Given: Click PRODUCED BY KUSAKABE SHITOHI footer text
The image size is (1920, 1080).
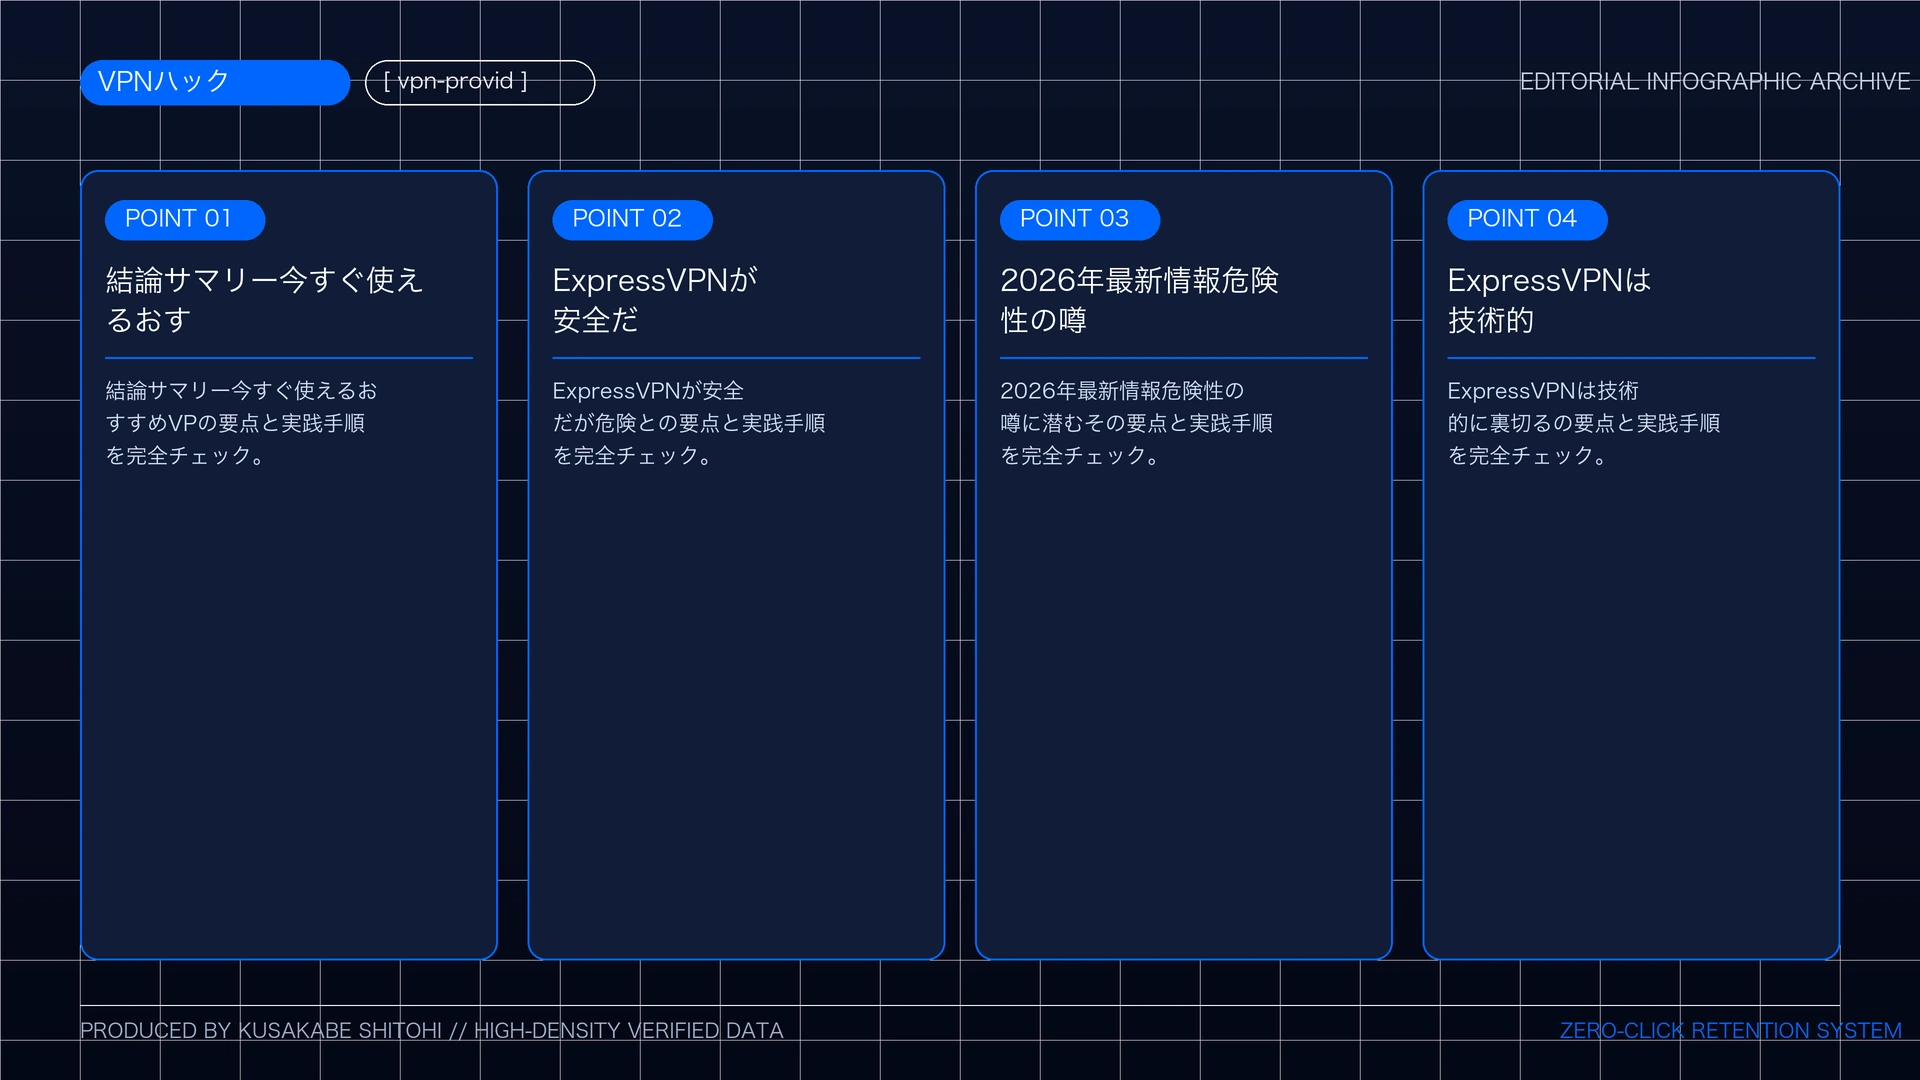Looking at the screenshot, I should (x=432, y=1031).
